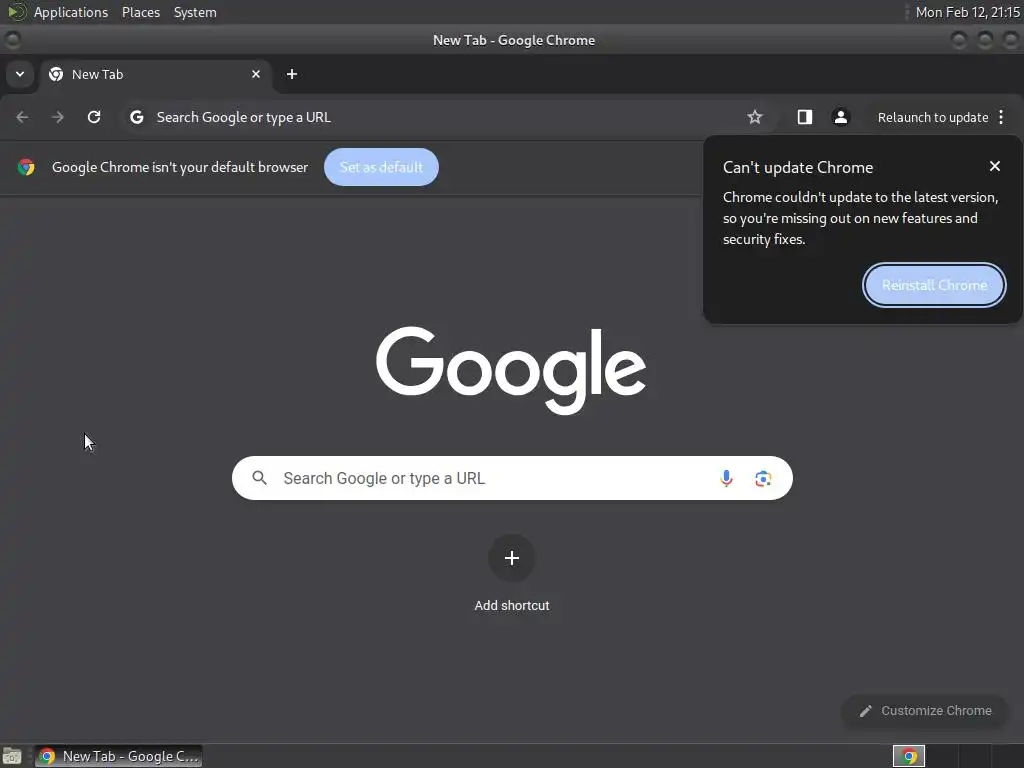Open the Applications menu
This screenshot has height=768, width=1024.
(71, 12)
